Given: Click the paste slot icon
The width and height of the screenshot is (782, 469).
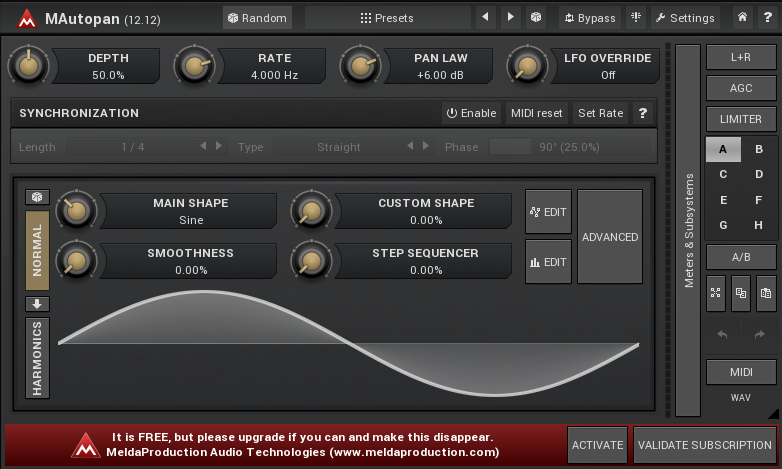Looking at the screenshot, I should click(x=766, y=293).
